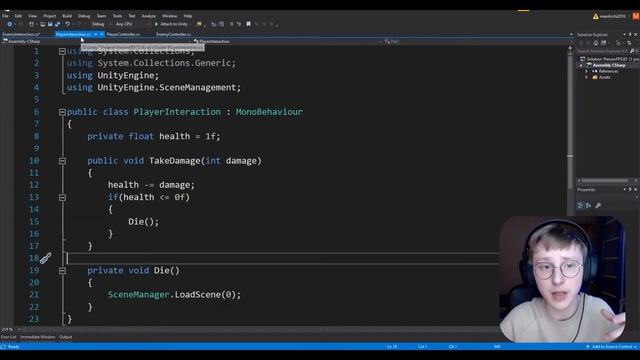Screen dimensions: 640x360
Task: Collapse the Assembly-CSharp project node
Action: click(x=581, y=65)
